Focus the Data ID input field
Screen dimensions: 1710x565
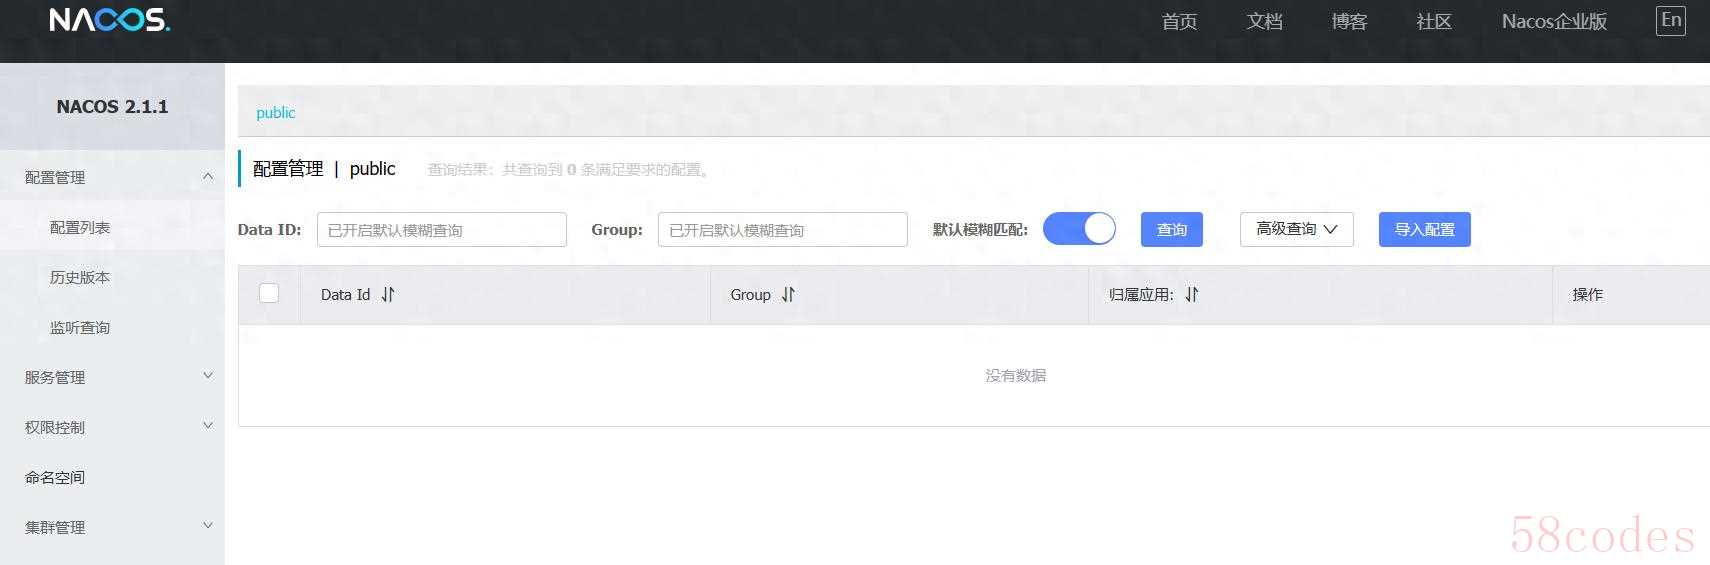(442, 229)
